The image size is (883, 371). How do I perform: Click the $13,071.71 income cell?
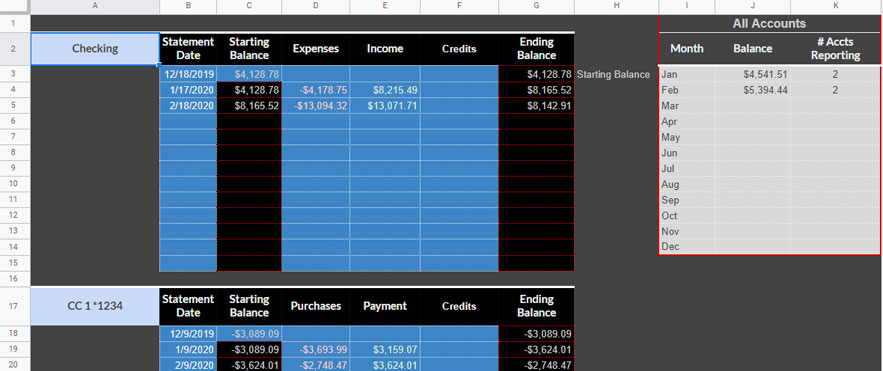click(x=385, y=106)
